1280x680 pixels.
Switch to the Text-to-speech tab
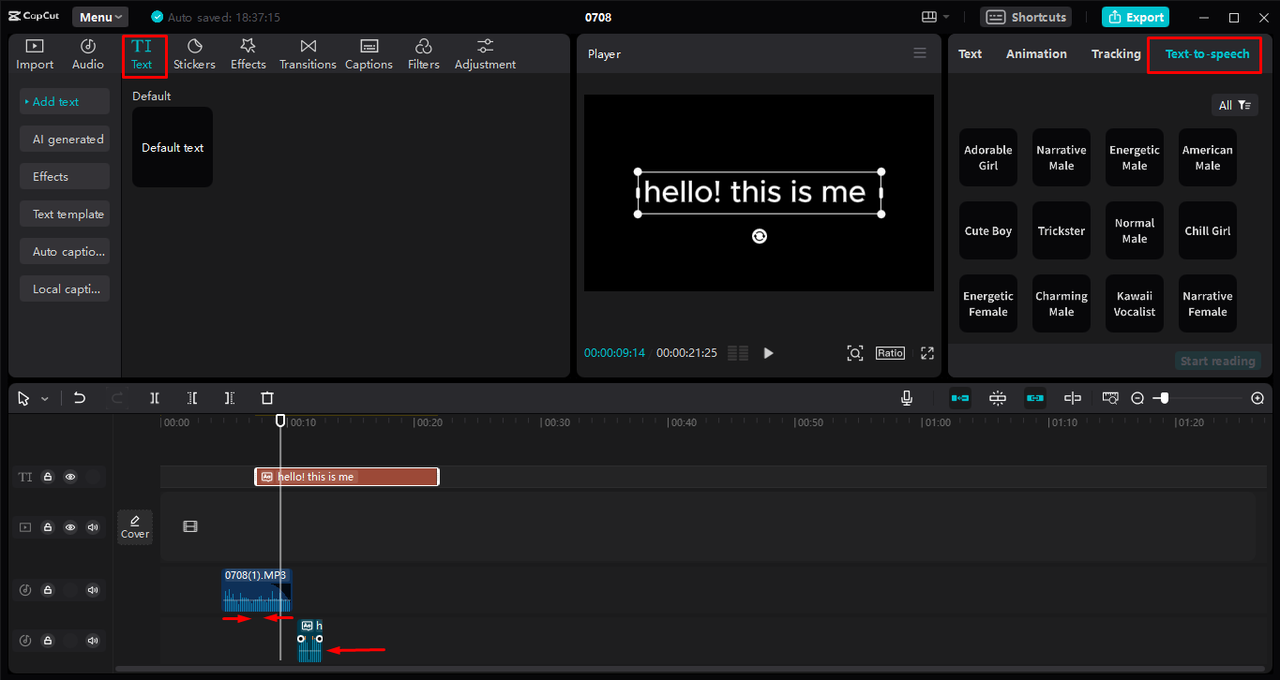click(1207, 54)
